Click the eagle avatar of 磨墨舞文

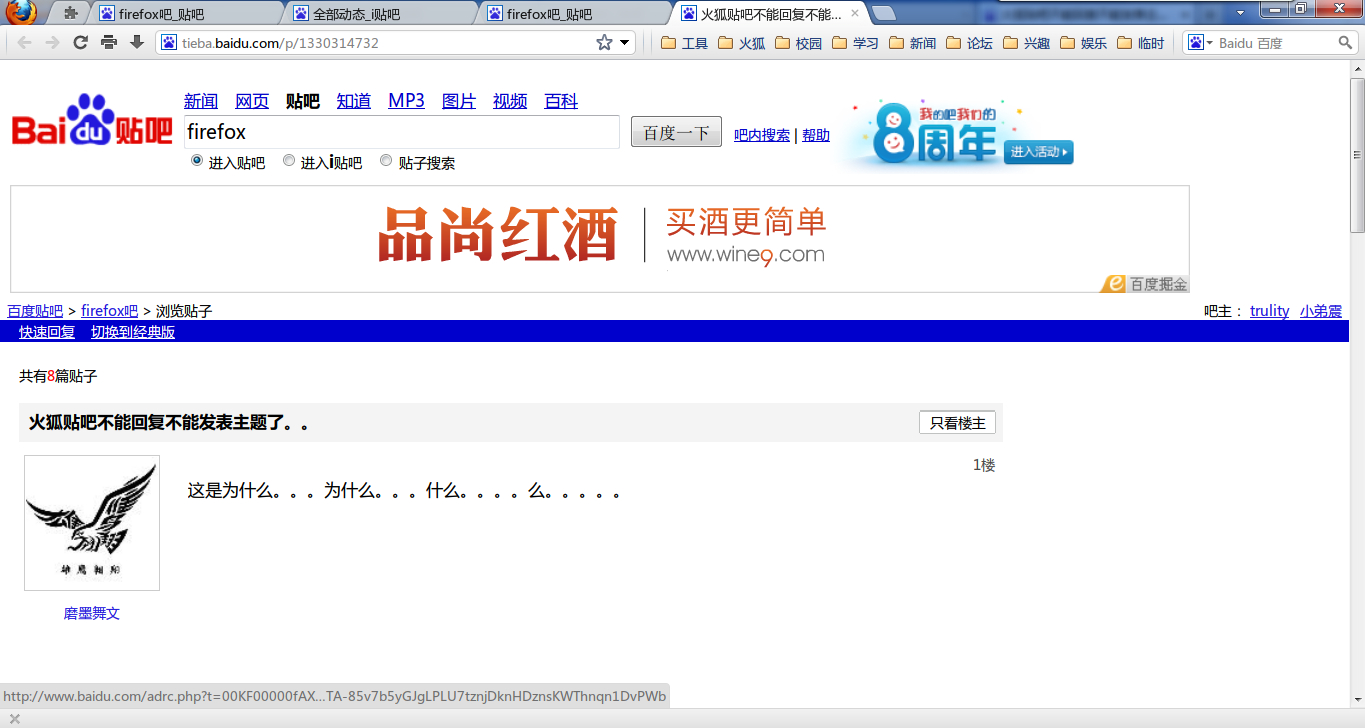click(x=92, y=523)
